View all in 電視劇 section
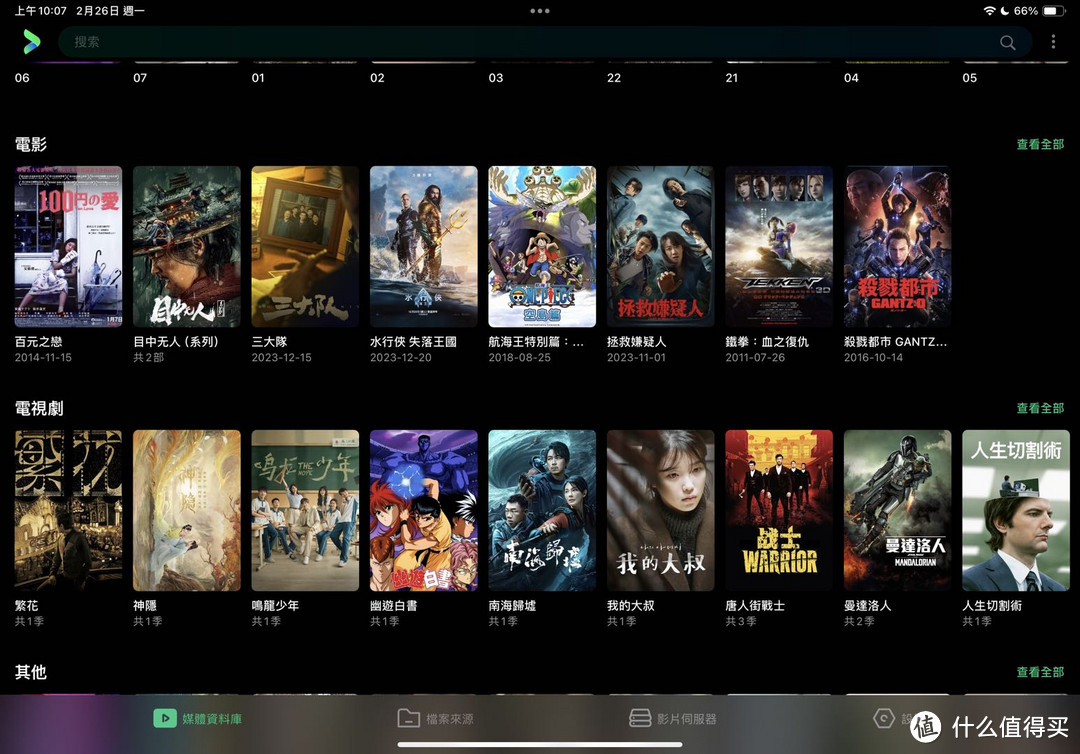The height and width of the screenshot is (754, 1080). tap(1040, 408)
